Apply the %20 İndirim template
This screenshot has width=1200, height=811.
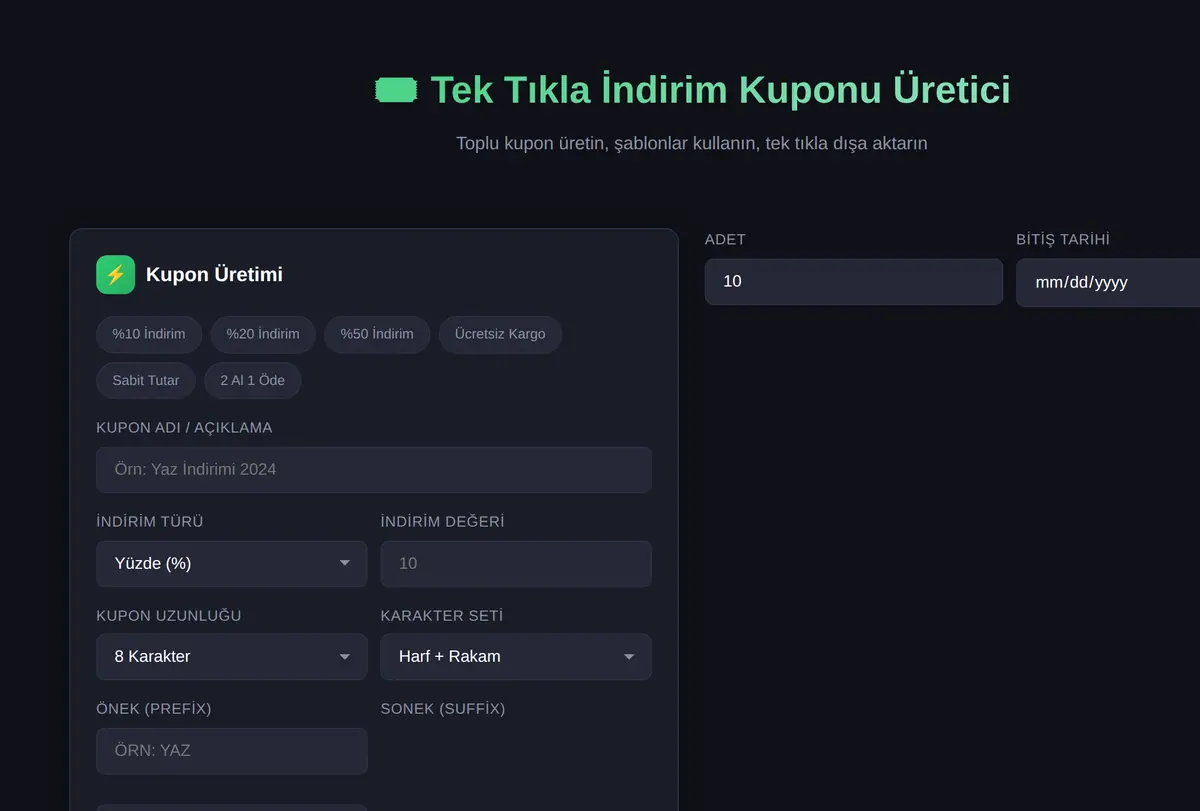263,334
